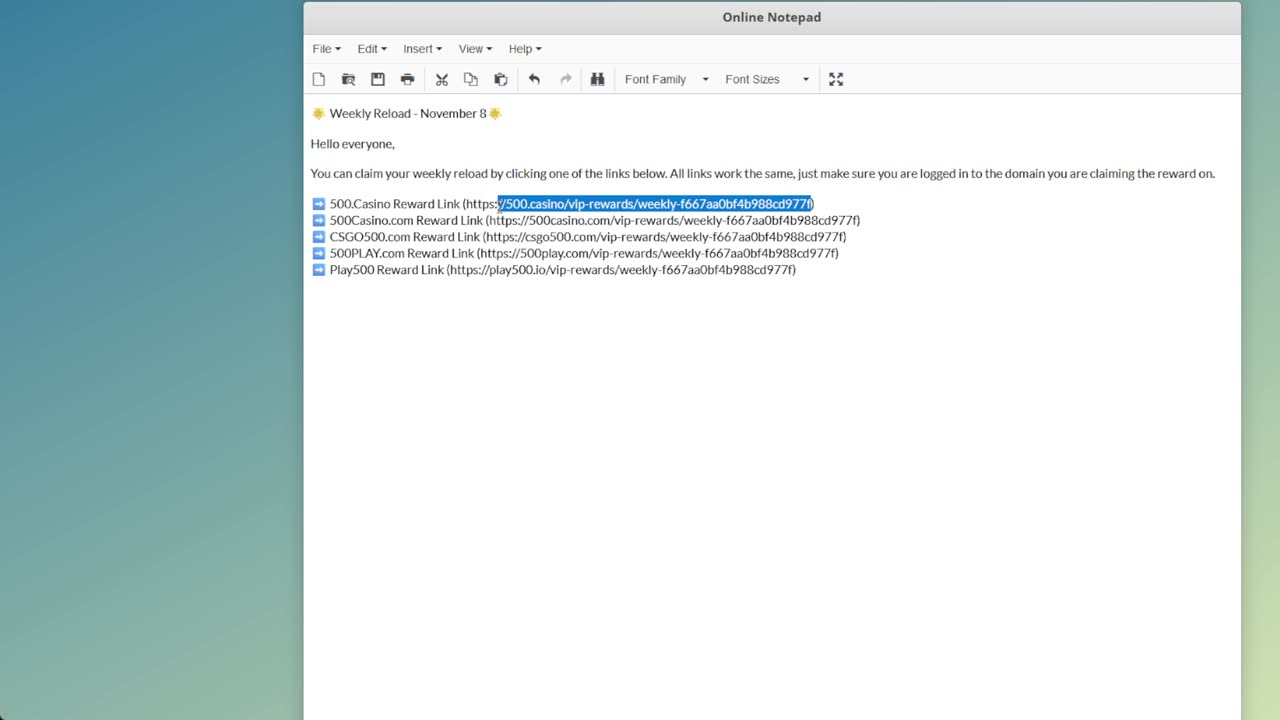Click the Cut scissors icon
The height and width of the screenshot is (720, 1280).
click(x=441, y=79)
